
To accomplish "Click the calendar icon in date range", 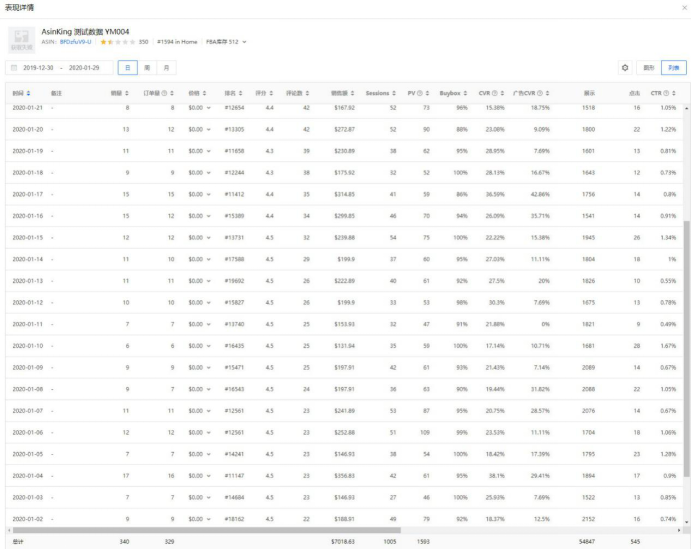I will 15,68.
